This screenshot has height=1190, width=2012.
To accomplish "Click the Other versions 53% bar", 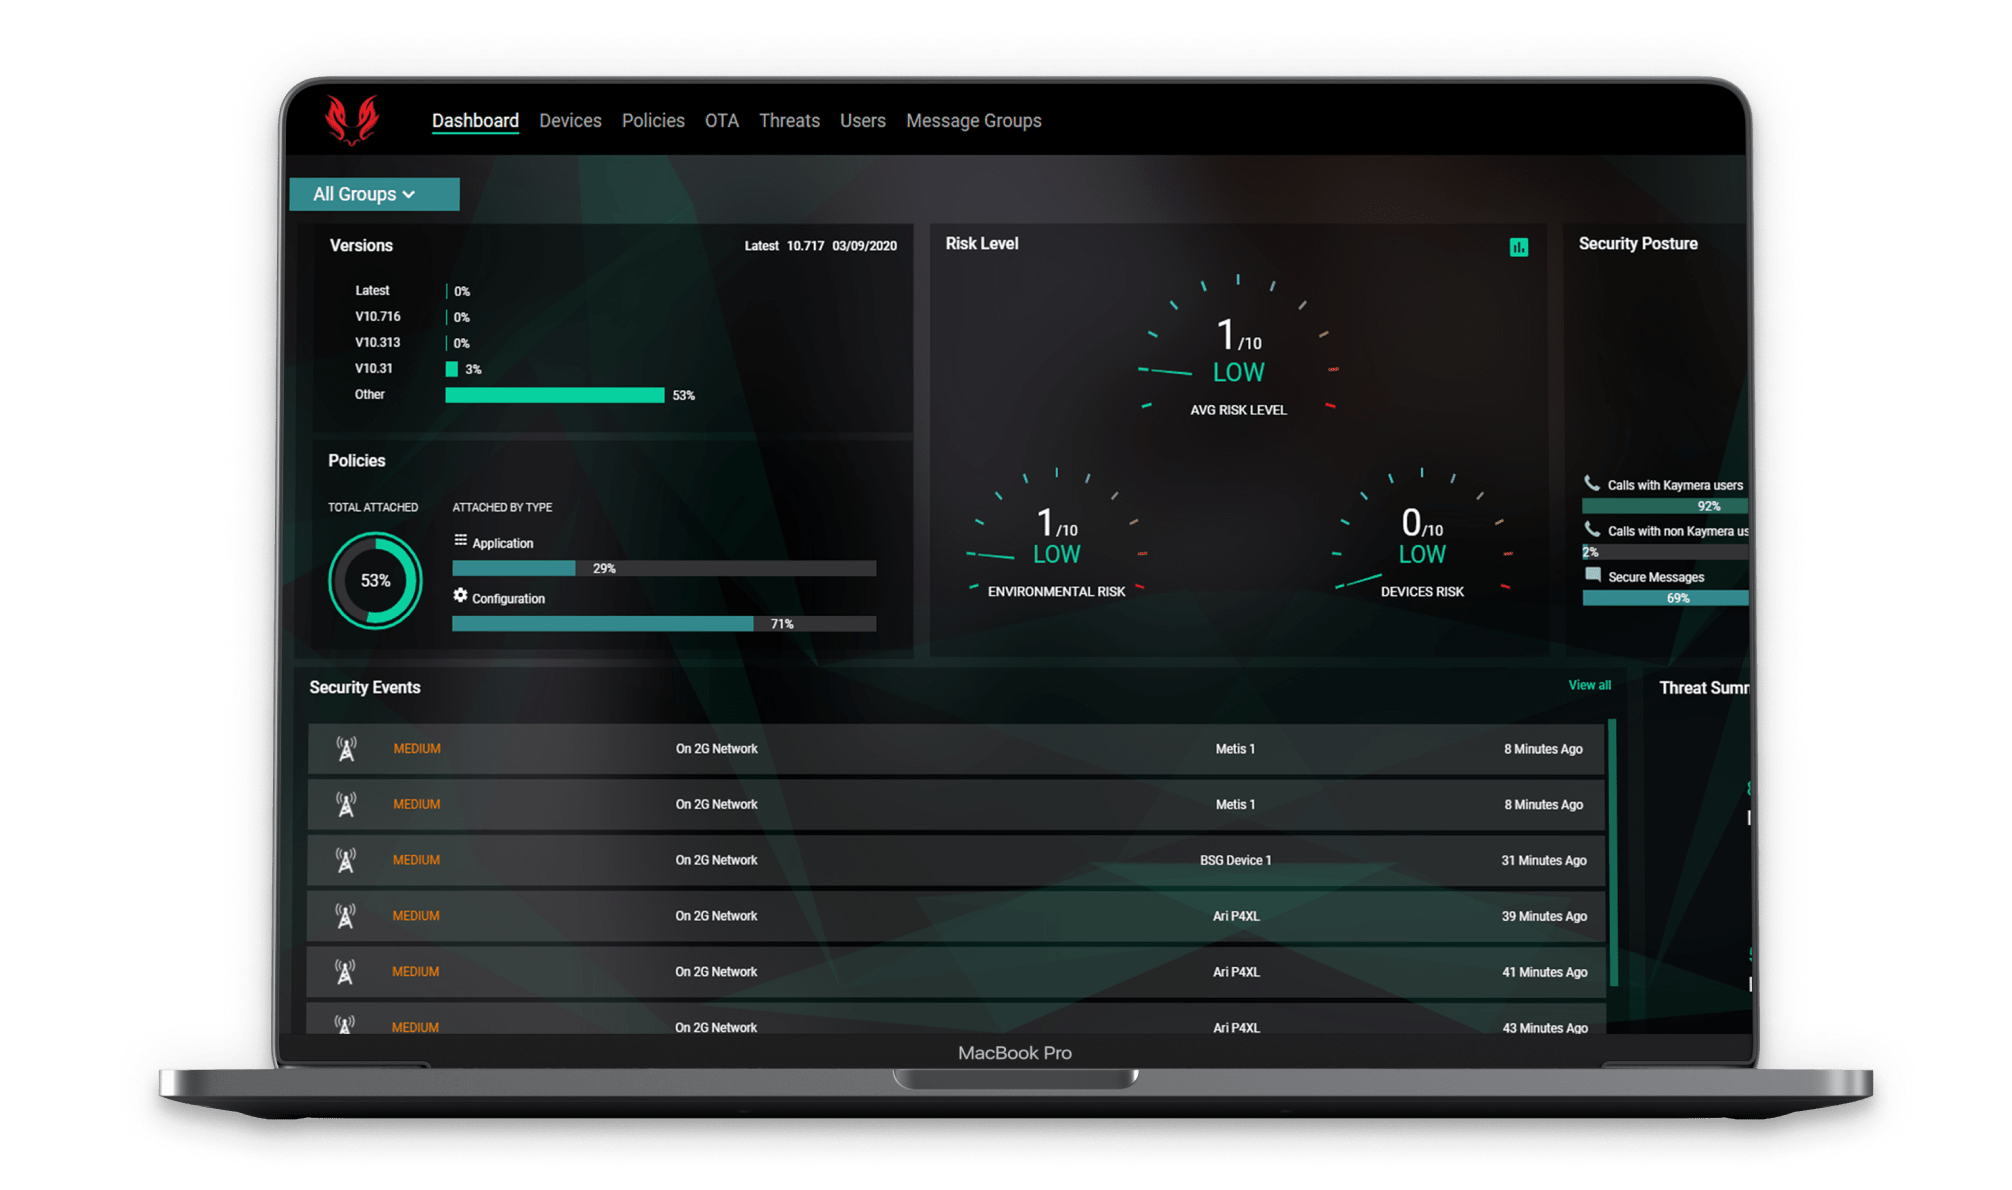I will coord(554,395).
